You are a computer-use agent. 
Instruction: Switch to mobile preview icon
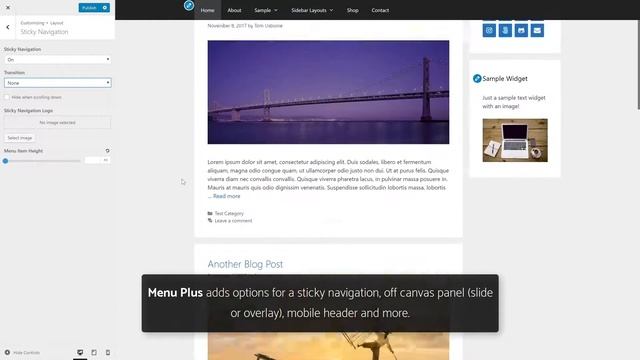(108, 352)
